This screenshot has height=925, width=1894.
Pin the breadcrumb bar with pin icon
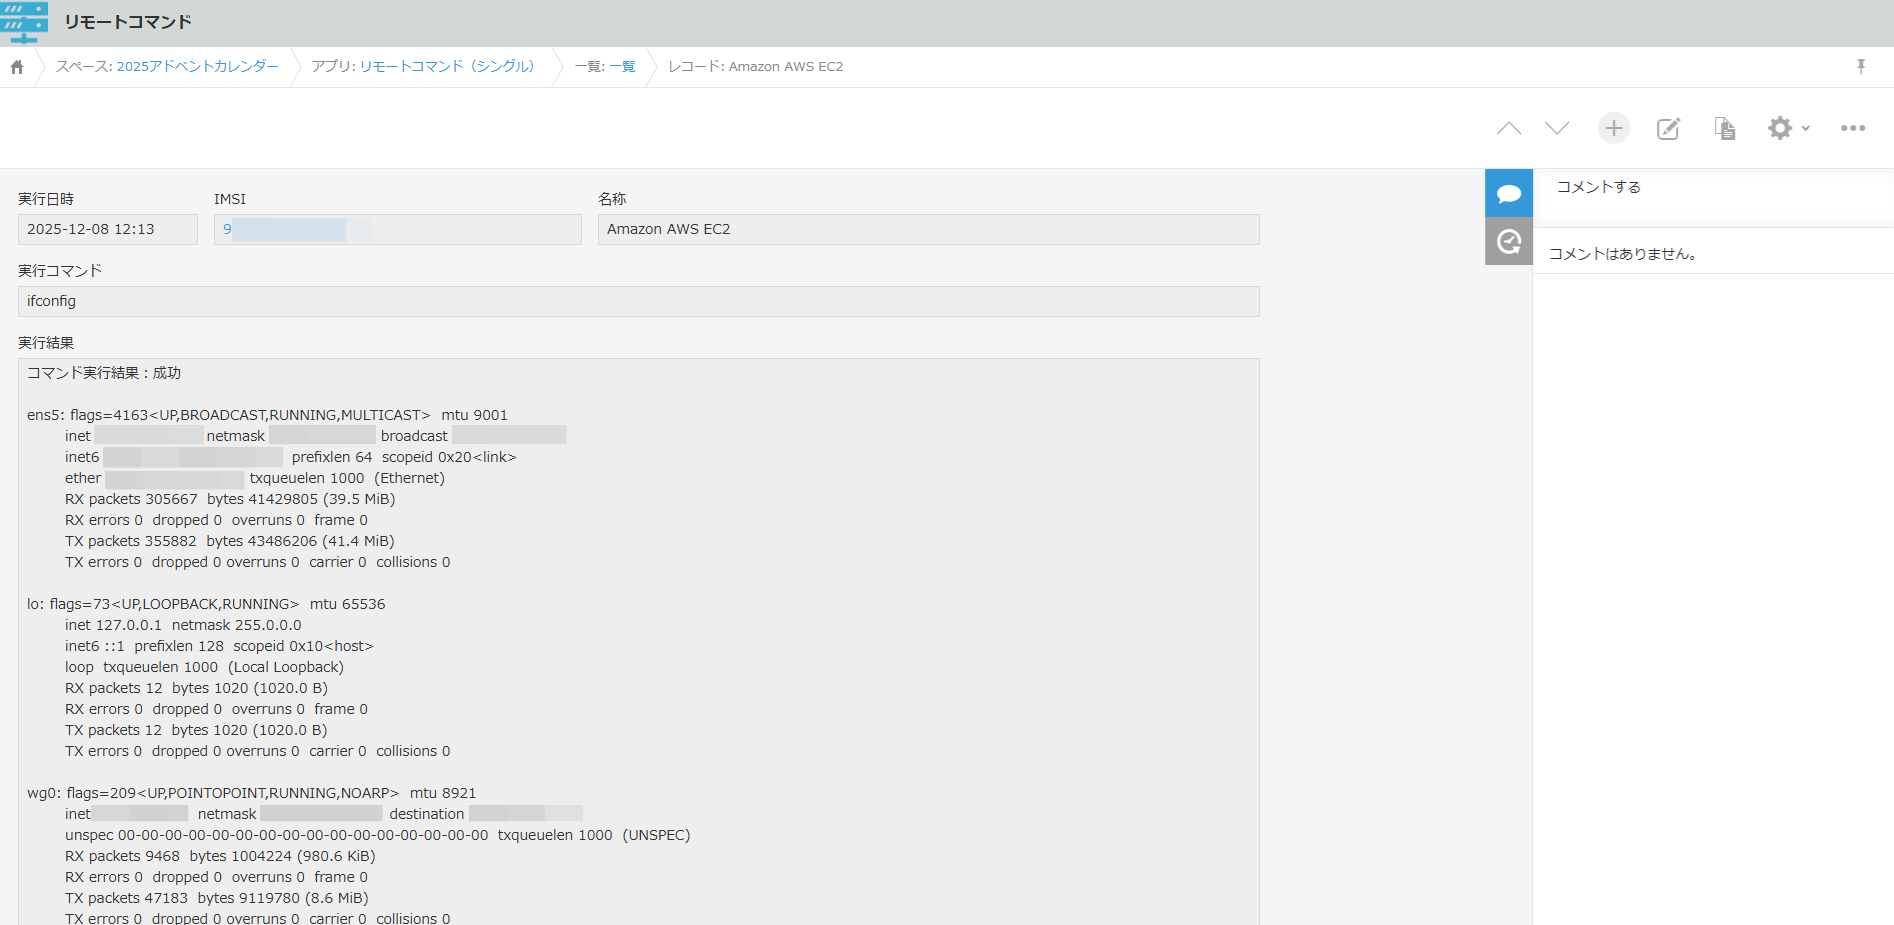coord(1861,66)
